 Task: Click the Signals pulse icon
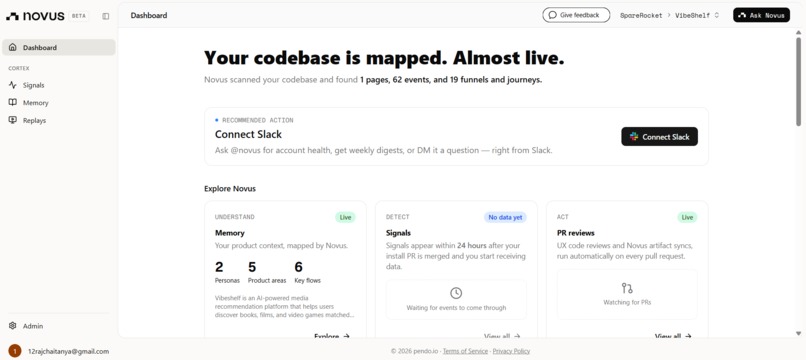point(13,85)
